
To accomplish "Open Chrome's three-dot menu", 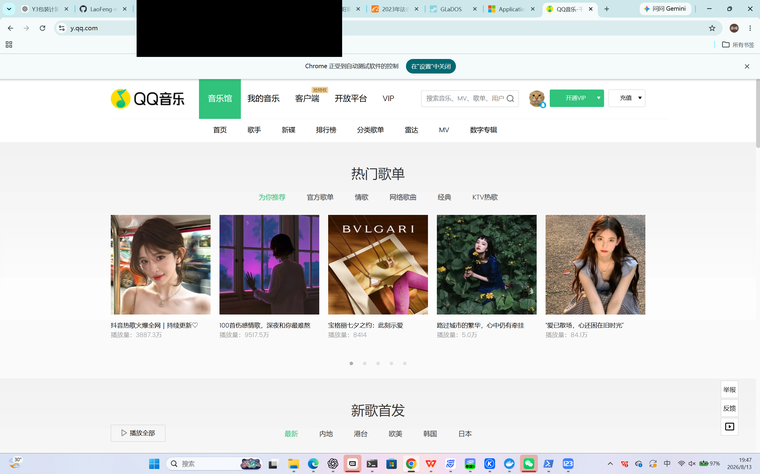I will (x=750, y=28).
